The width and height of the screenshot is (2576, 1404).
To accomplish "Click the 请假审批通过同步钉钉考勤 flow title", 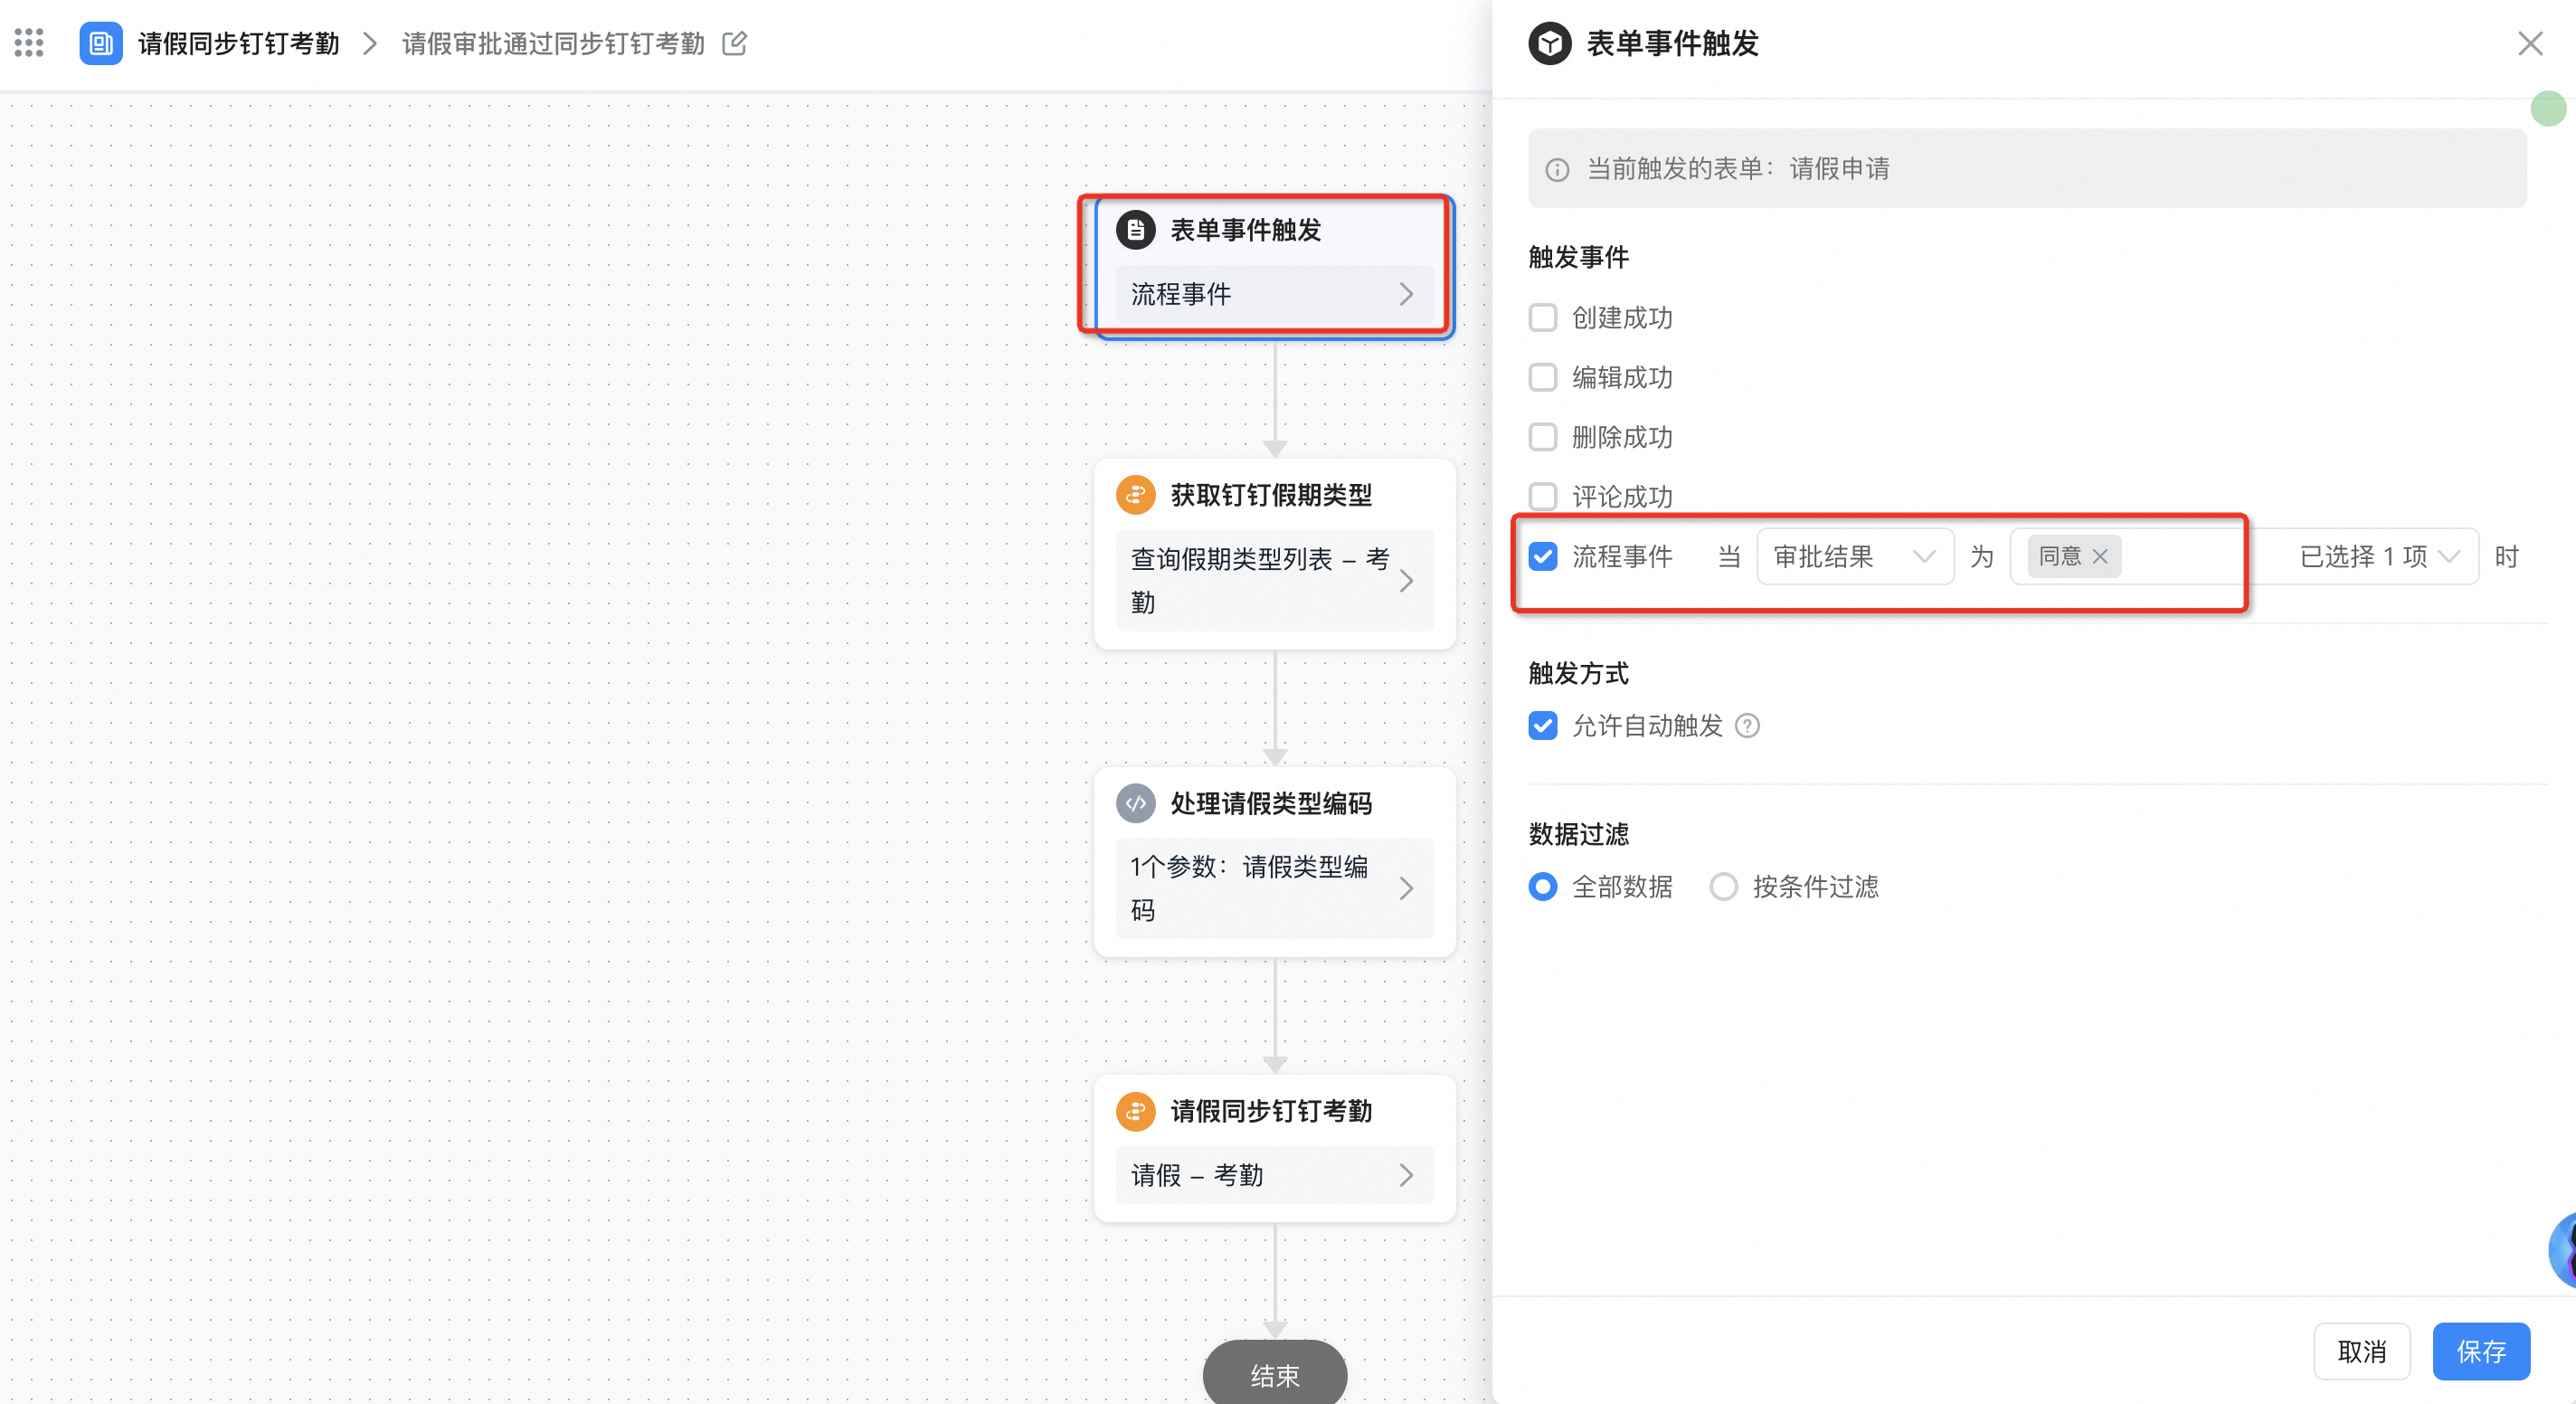I will pos(553,43).
